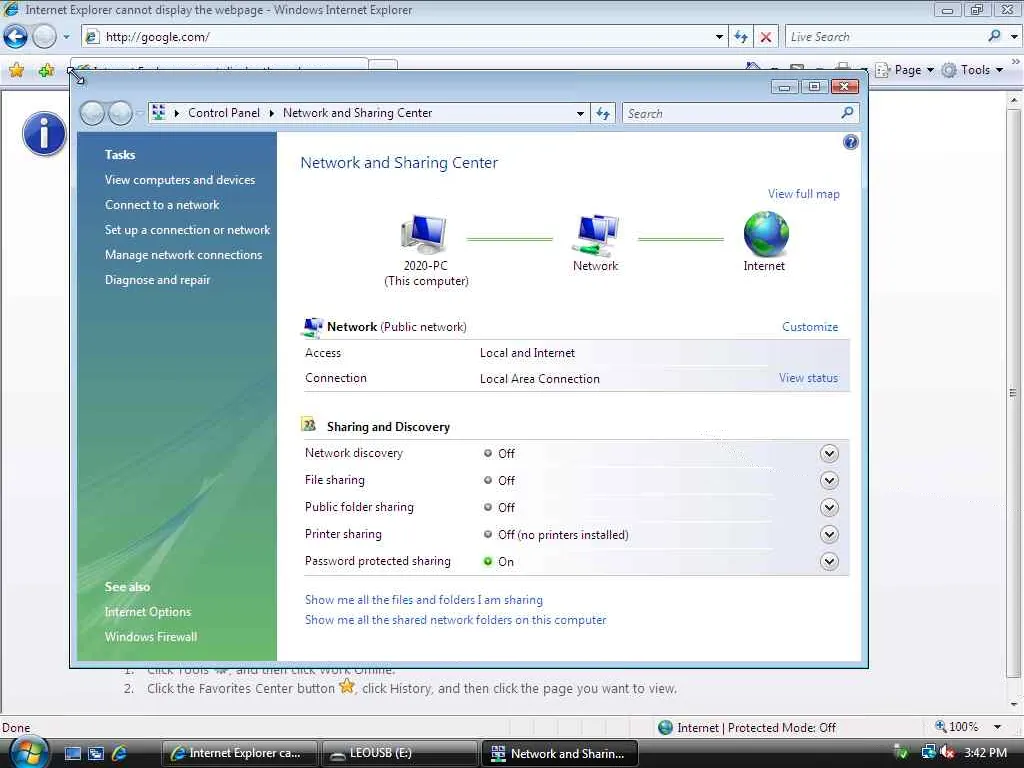Open Manage network connections
The image size is (1024, 768).
click(183, 255)
